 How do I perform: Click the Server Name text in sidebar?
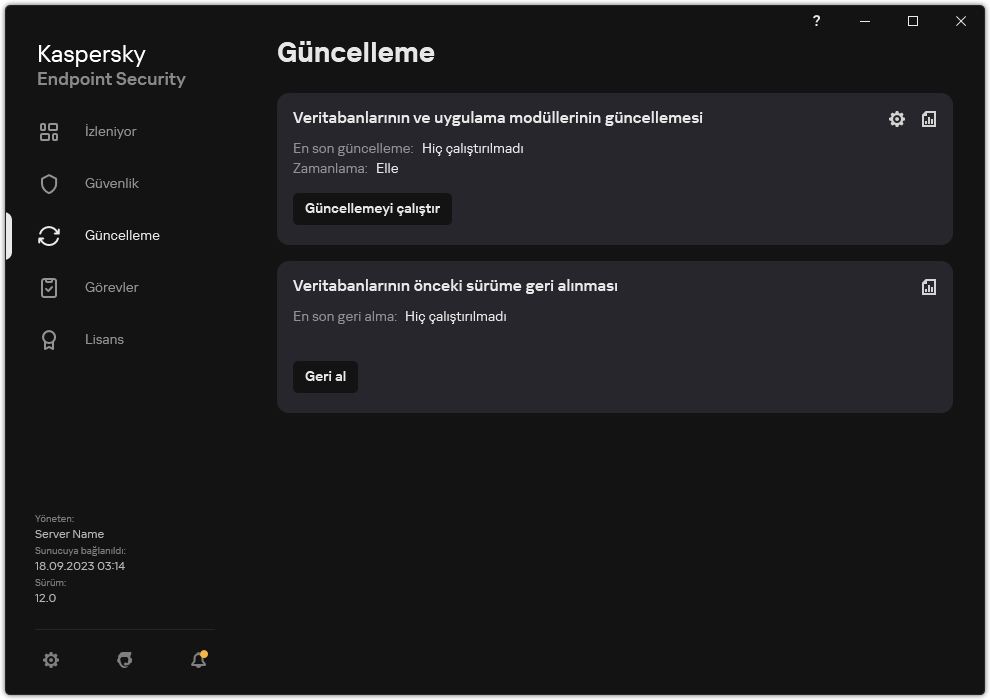[x=69, y=534]
